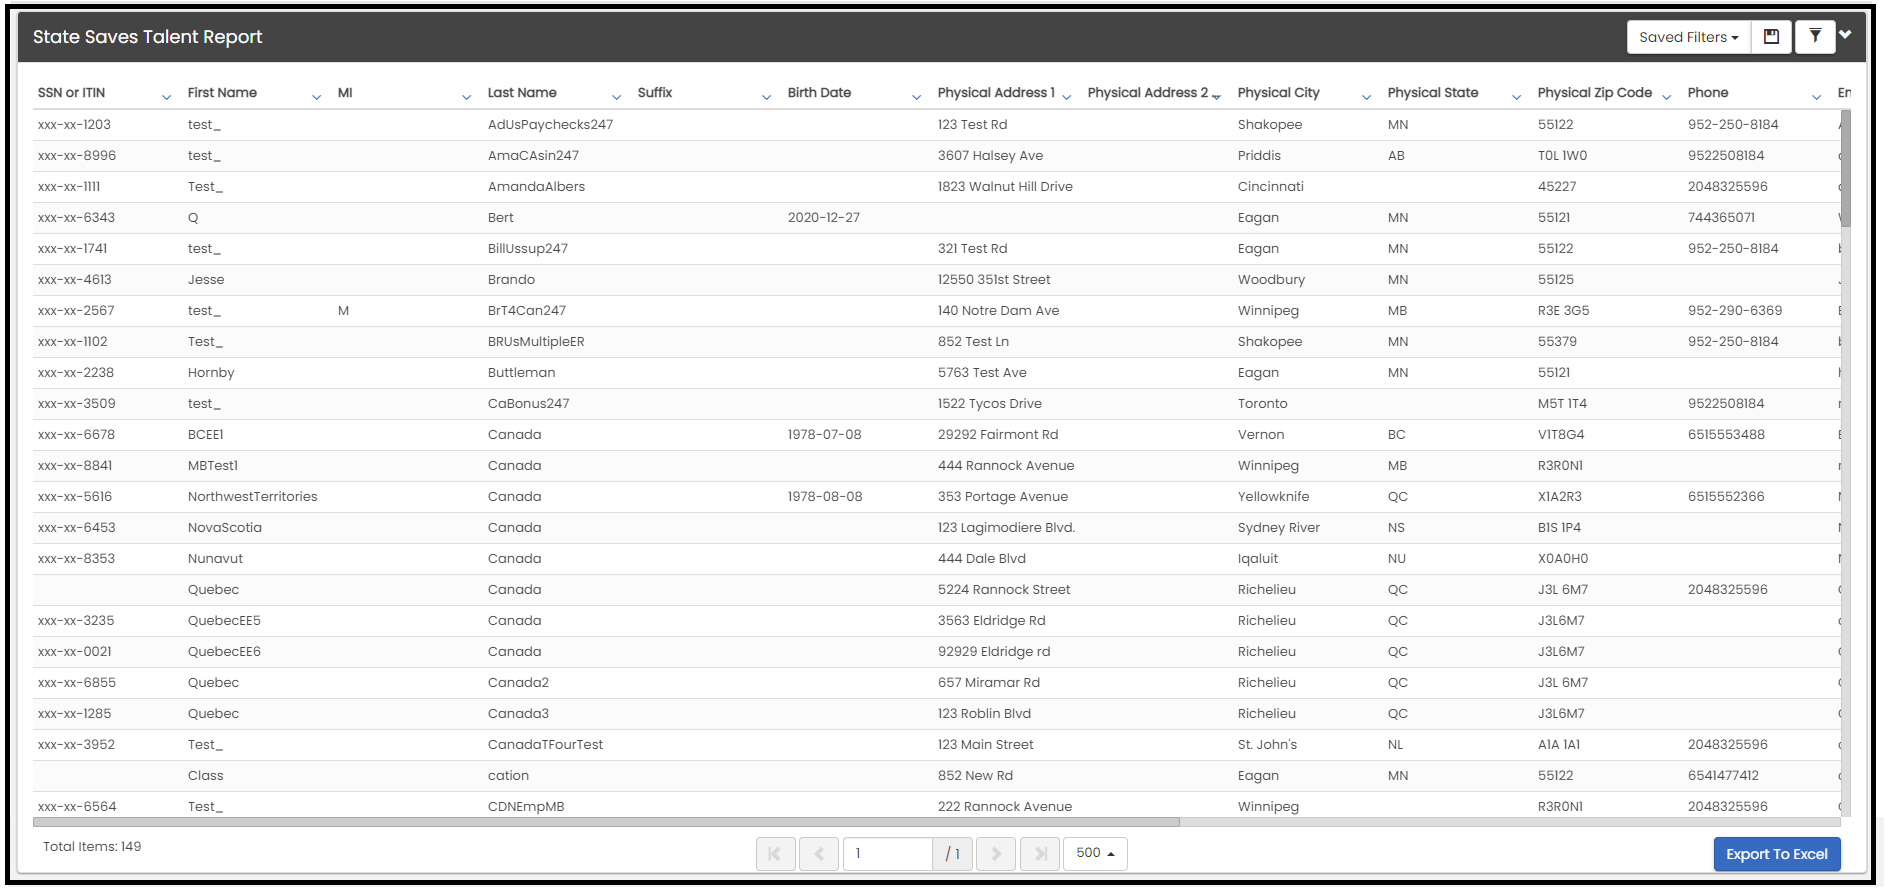Open the Phone column chevron menu
Screen dimensions: 1885x895
pos(1816,97)
